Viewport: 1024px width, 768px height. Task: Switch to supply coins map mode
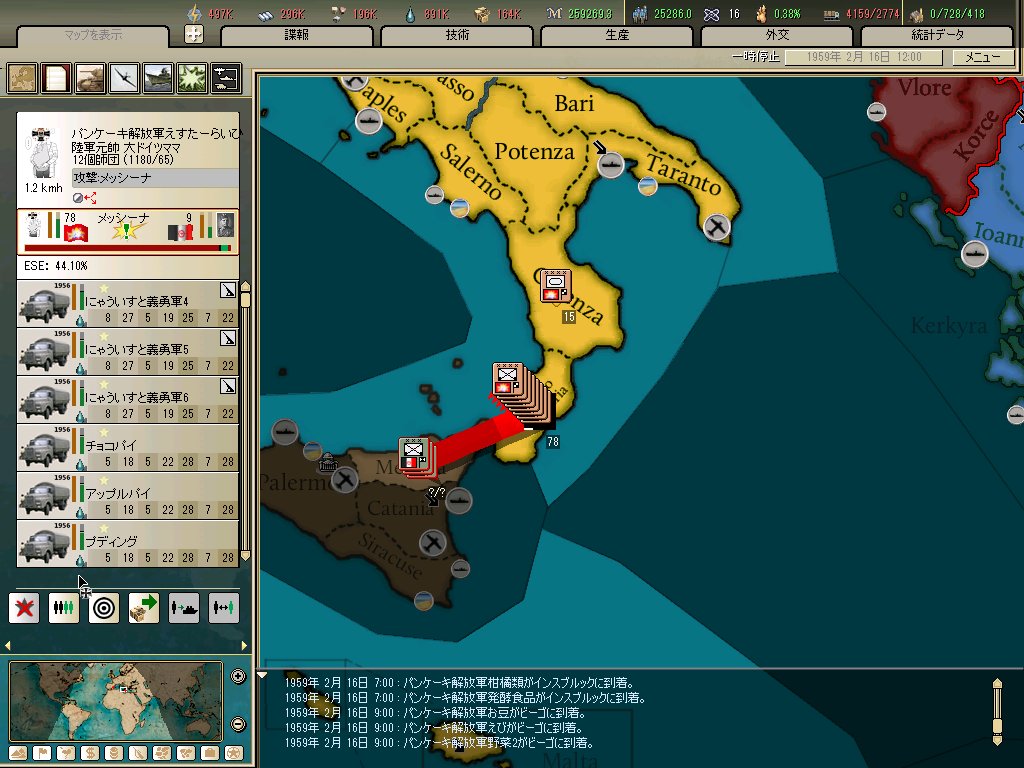click(x=114, y=753)
